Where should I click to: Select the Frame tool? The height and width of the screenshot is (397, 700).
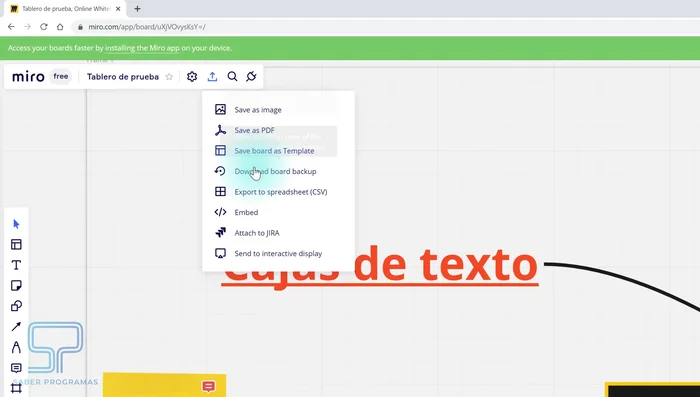[17, 388]
